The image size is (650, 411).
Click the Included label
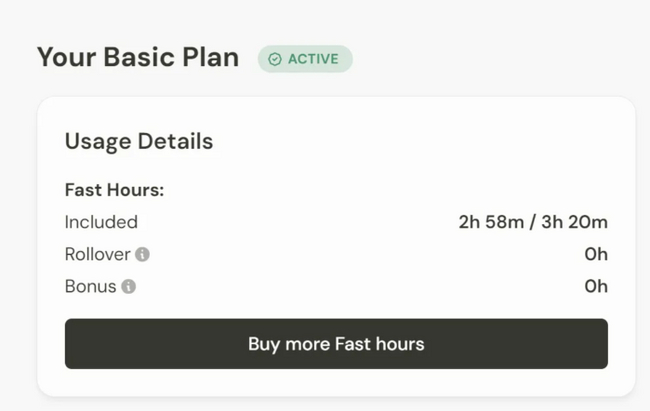click(101, 222)
